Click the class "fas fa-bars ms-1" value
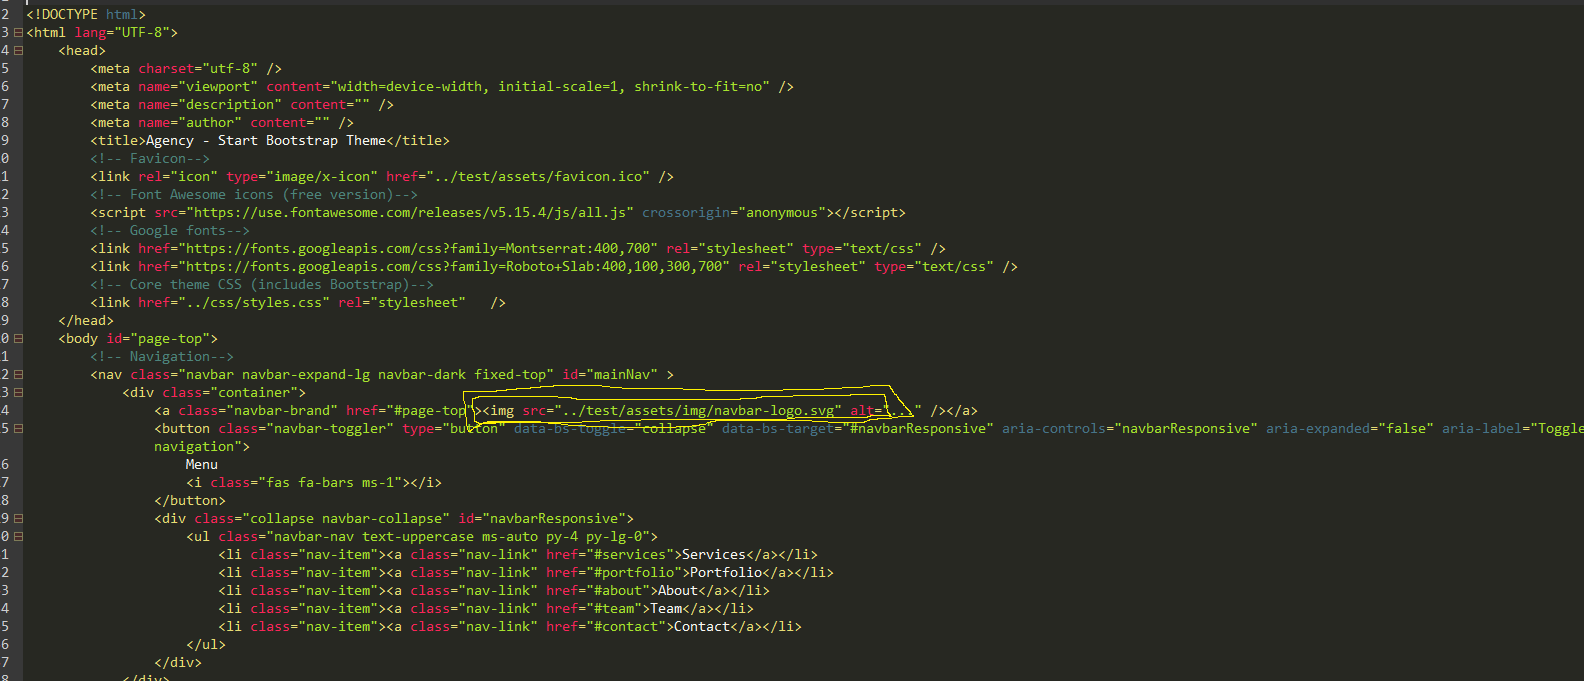The height and width of the screenshot is (681, 1584). tap(330, 483)
